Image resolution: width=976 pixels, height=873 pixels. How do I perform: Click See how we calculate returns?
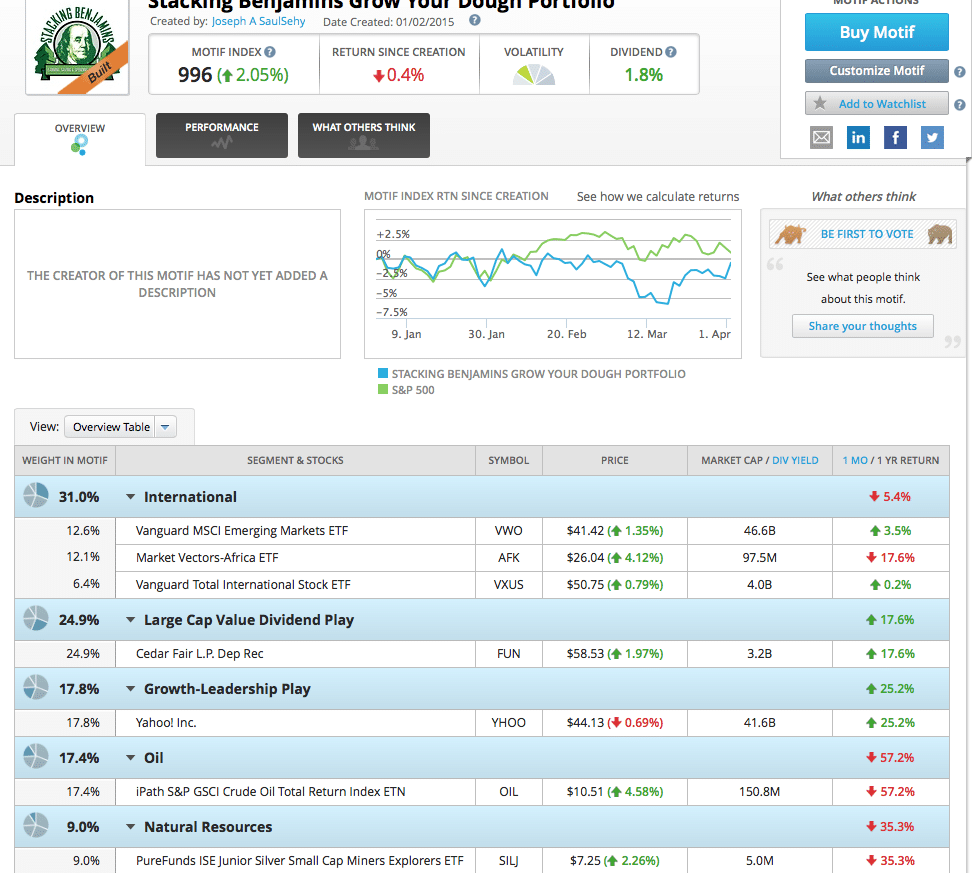click(658, 197)
